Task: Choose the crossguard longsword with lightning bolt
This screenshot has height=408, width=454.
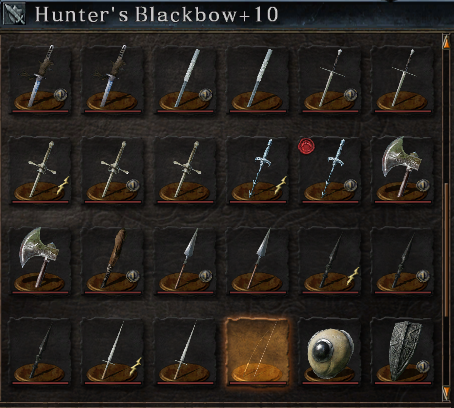Action: click(x=40, y=170)
